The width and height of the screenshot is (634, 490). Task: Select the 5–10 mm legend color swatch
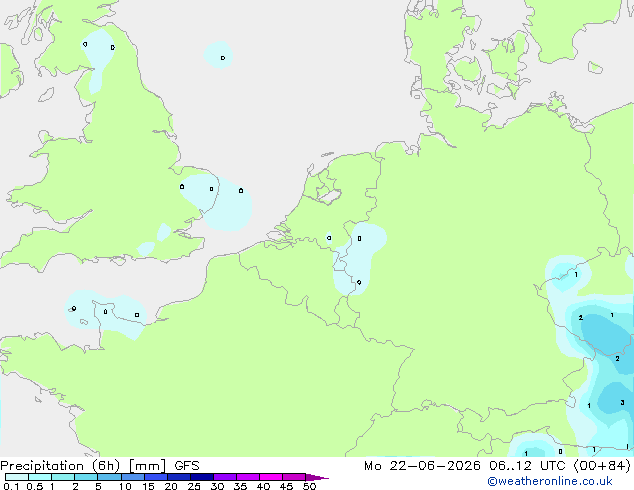(109, 477)
